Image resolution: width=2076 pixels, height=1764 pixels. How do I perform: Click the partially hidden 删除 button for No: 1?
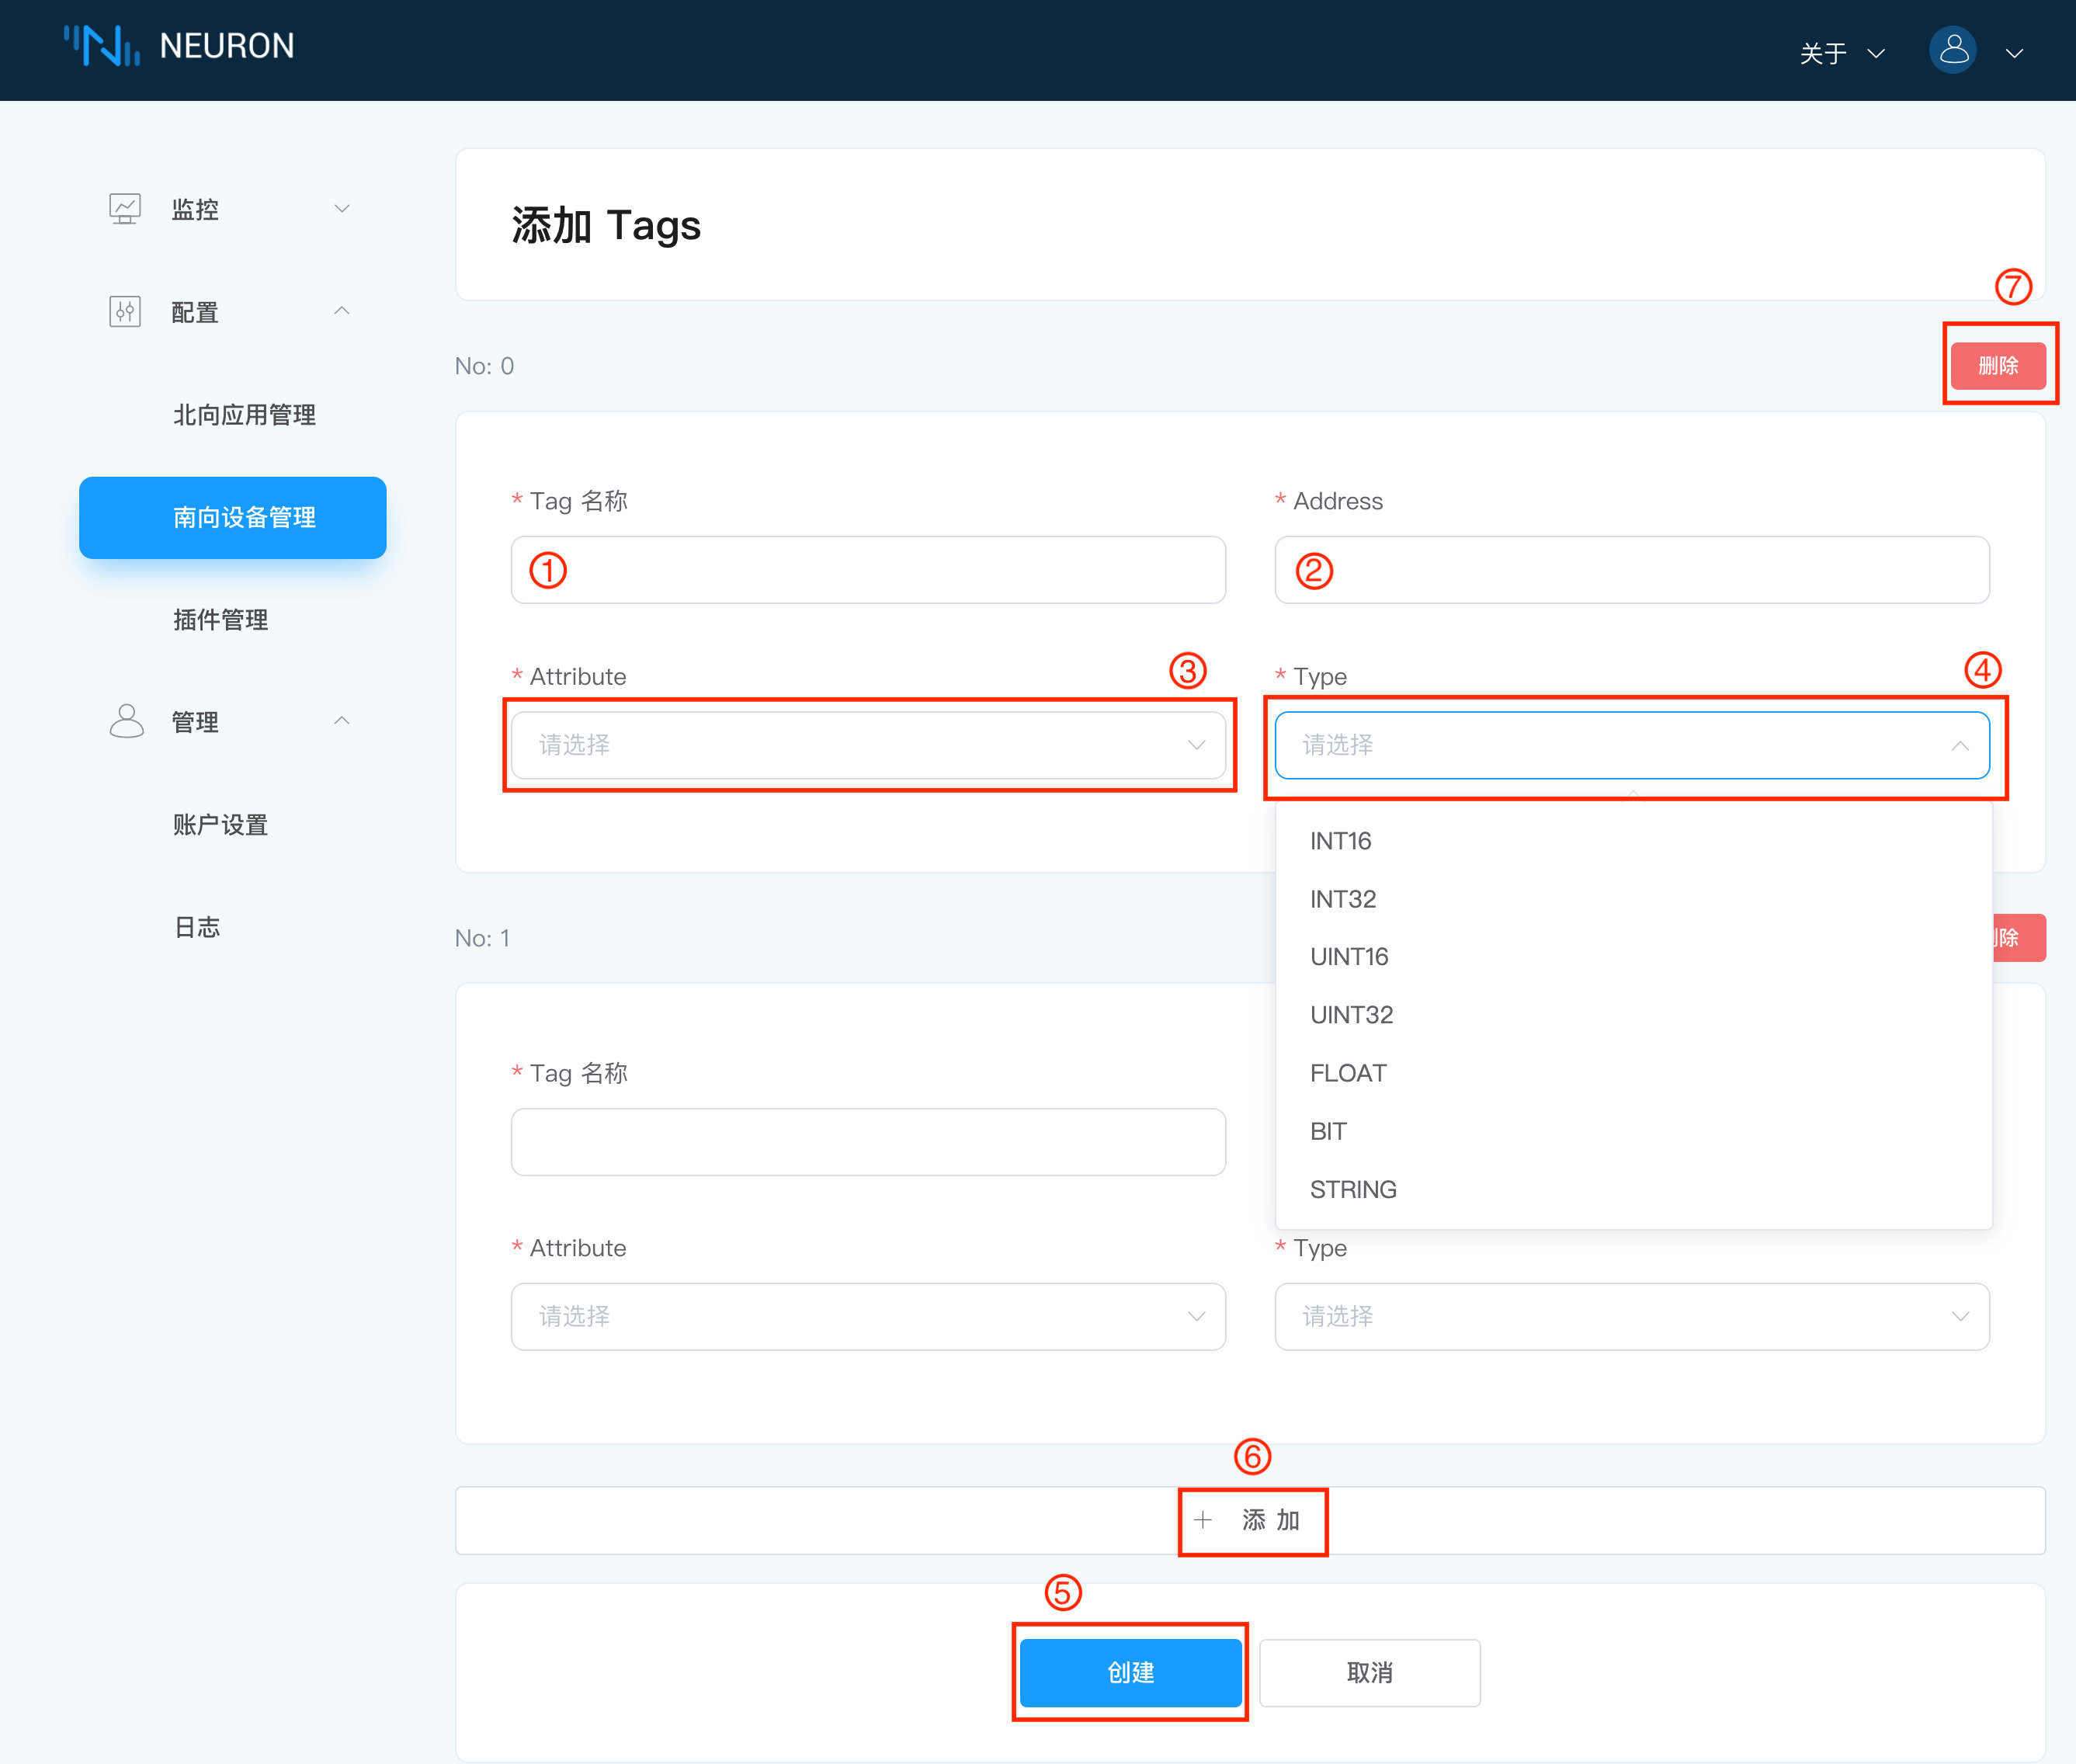tap(2019, 938)
